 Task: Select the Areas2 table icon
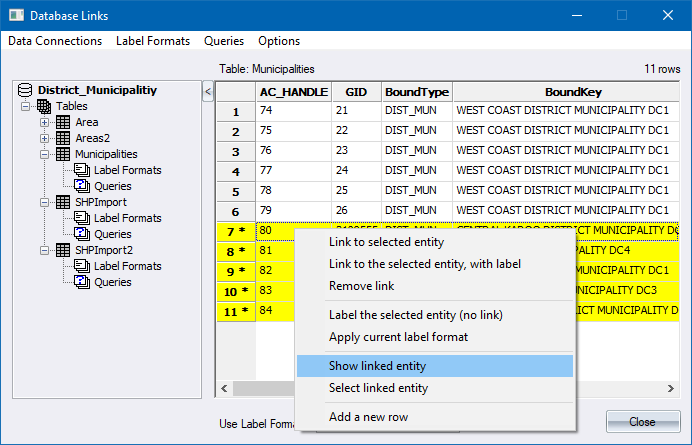[x=63, y=138]
